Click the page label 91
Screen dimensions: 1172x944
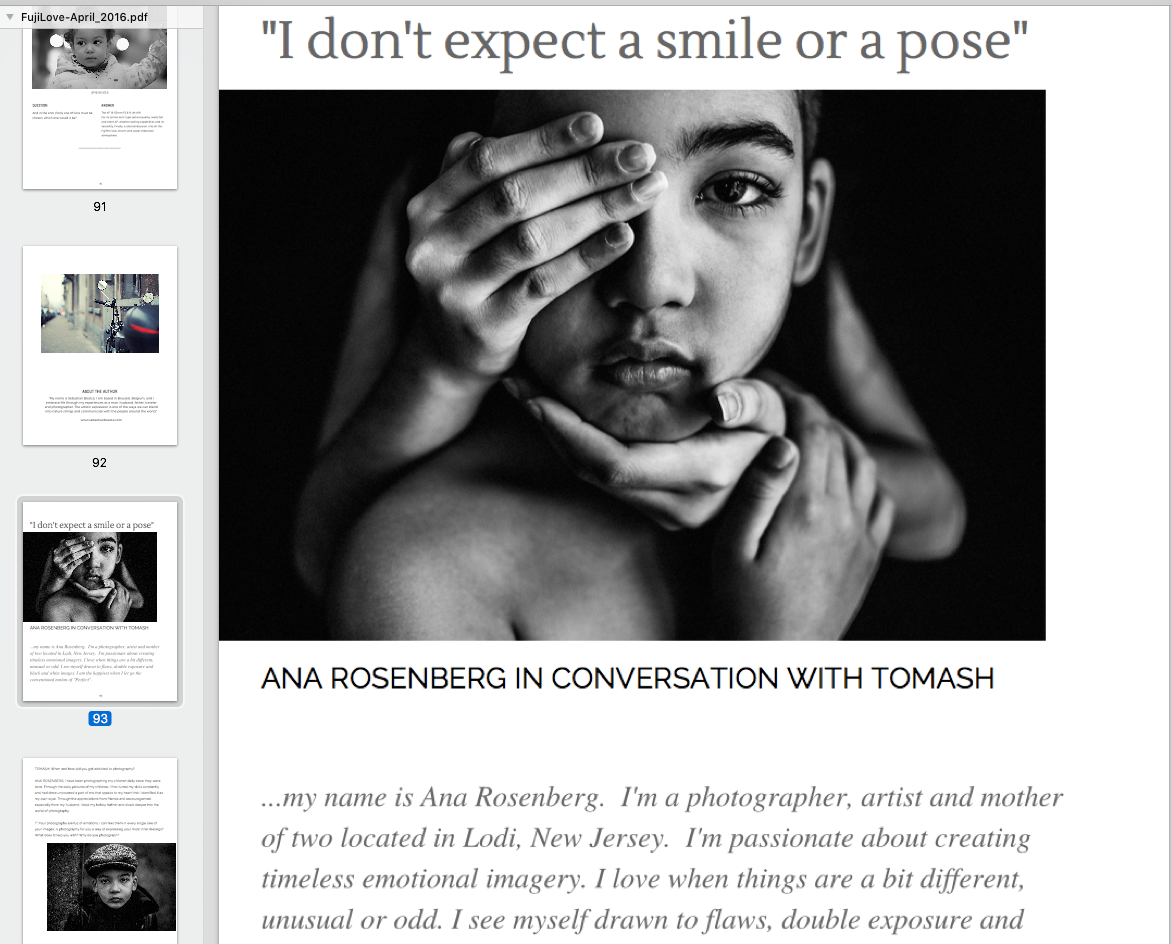click(x=99, y=207)
